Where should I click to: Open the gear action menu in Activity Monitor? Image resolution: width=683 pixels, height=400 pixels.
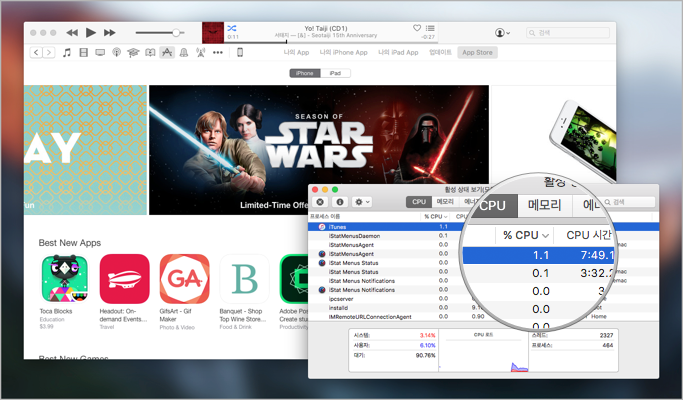point(362,202)
